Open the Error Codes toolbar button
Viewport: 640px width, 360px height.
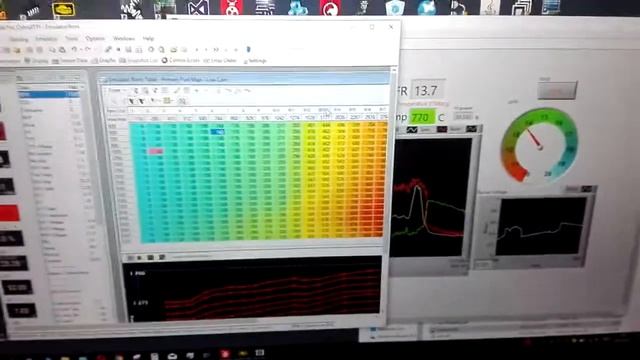pos(220,60)
